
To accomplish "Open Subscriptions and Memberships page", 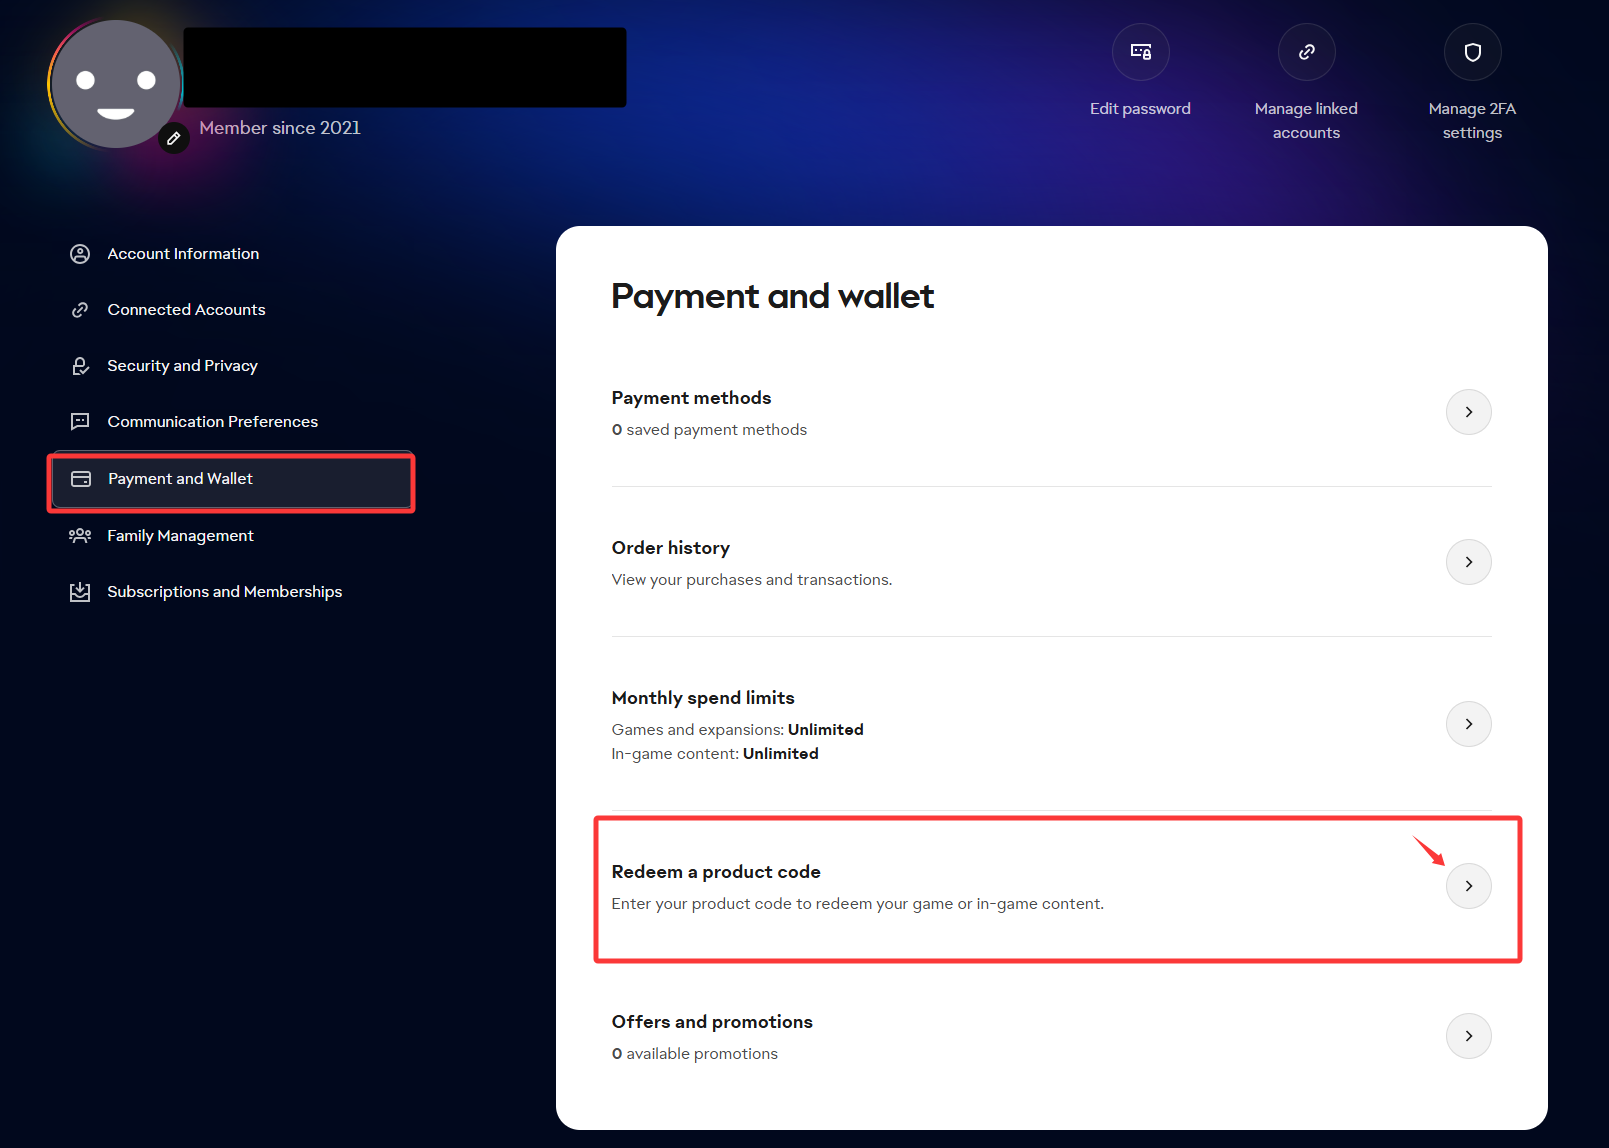I will [x=225, y=592].
